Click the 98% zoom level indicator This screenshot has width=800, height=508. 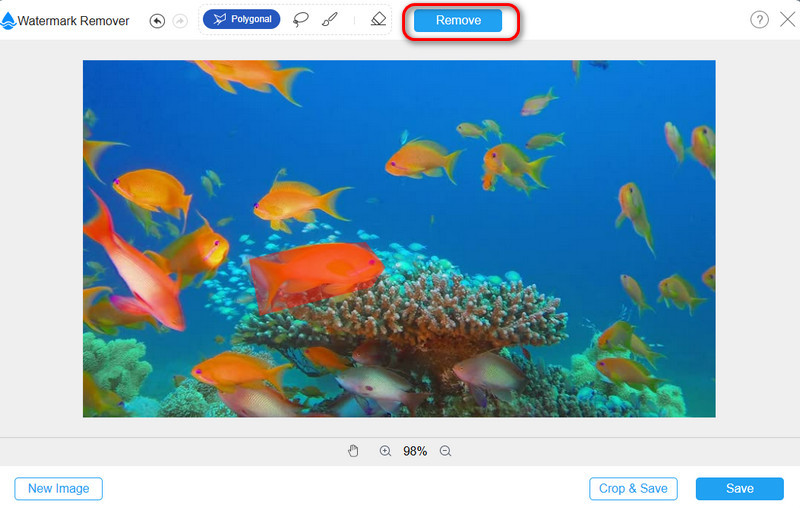pos(415,451)
